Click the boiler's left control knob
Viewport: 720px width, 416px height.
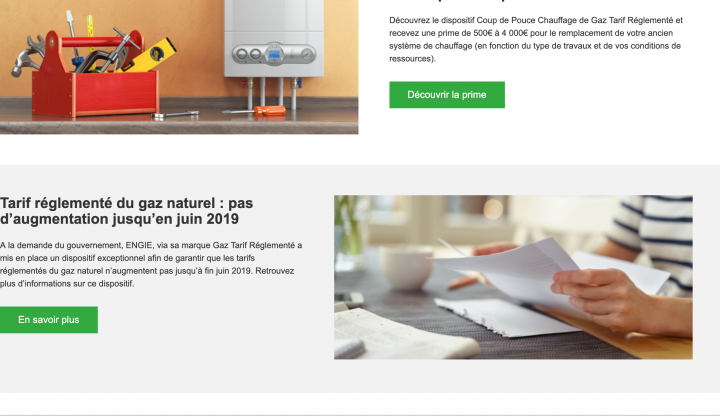click(242, 55)
